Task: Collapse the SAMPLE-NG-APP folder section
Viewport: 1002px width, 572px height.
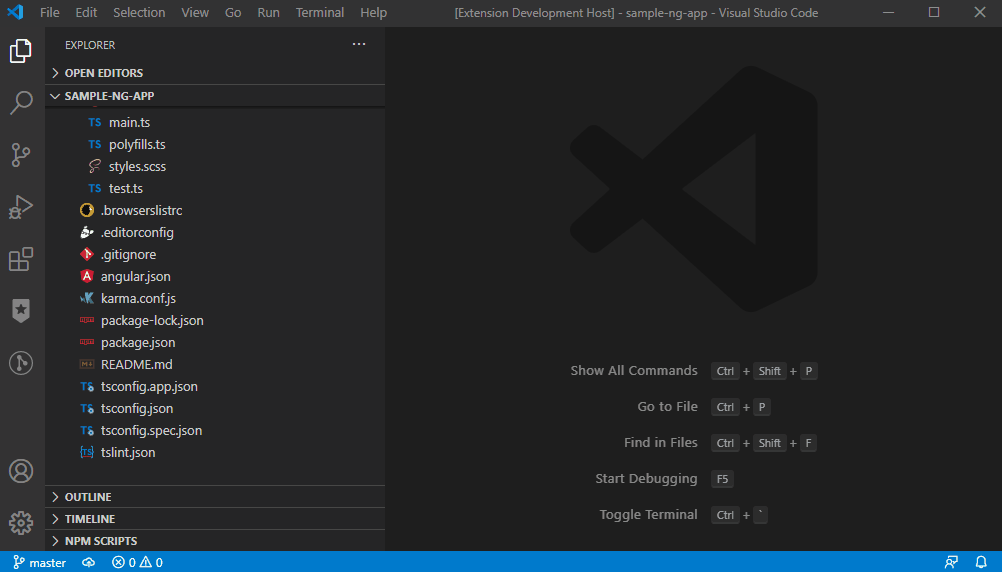Action: tap(215, 96)
